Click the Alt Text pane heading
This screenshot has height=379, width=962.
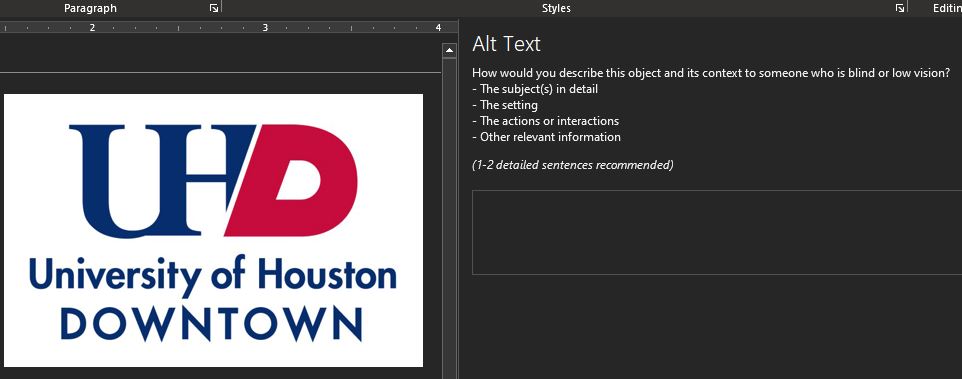pos(506,44)
